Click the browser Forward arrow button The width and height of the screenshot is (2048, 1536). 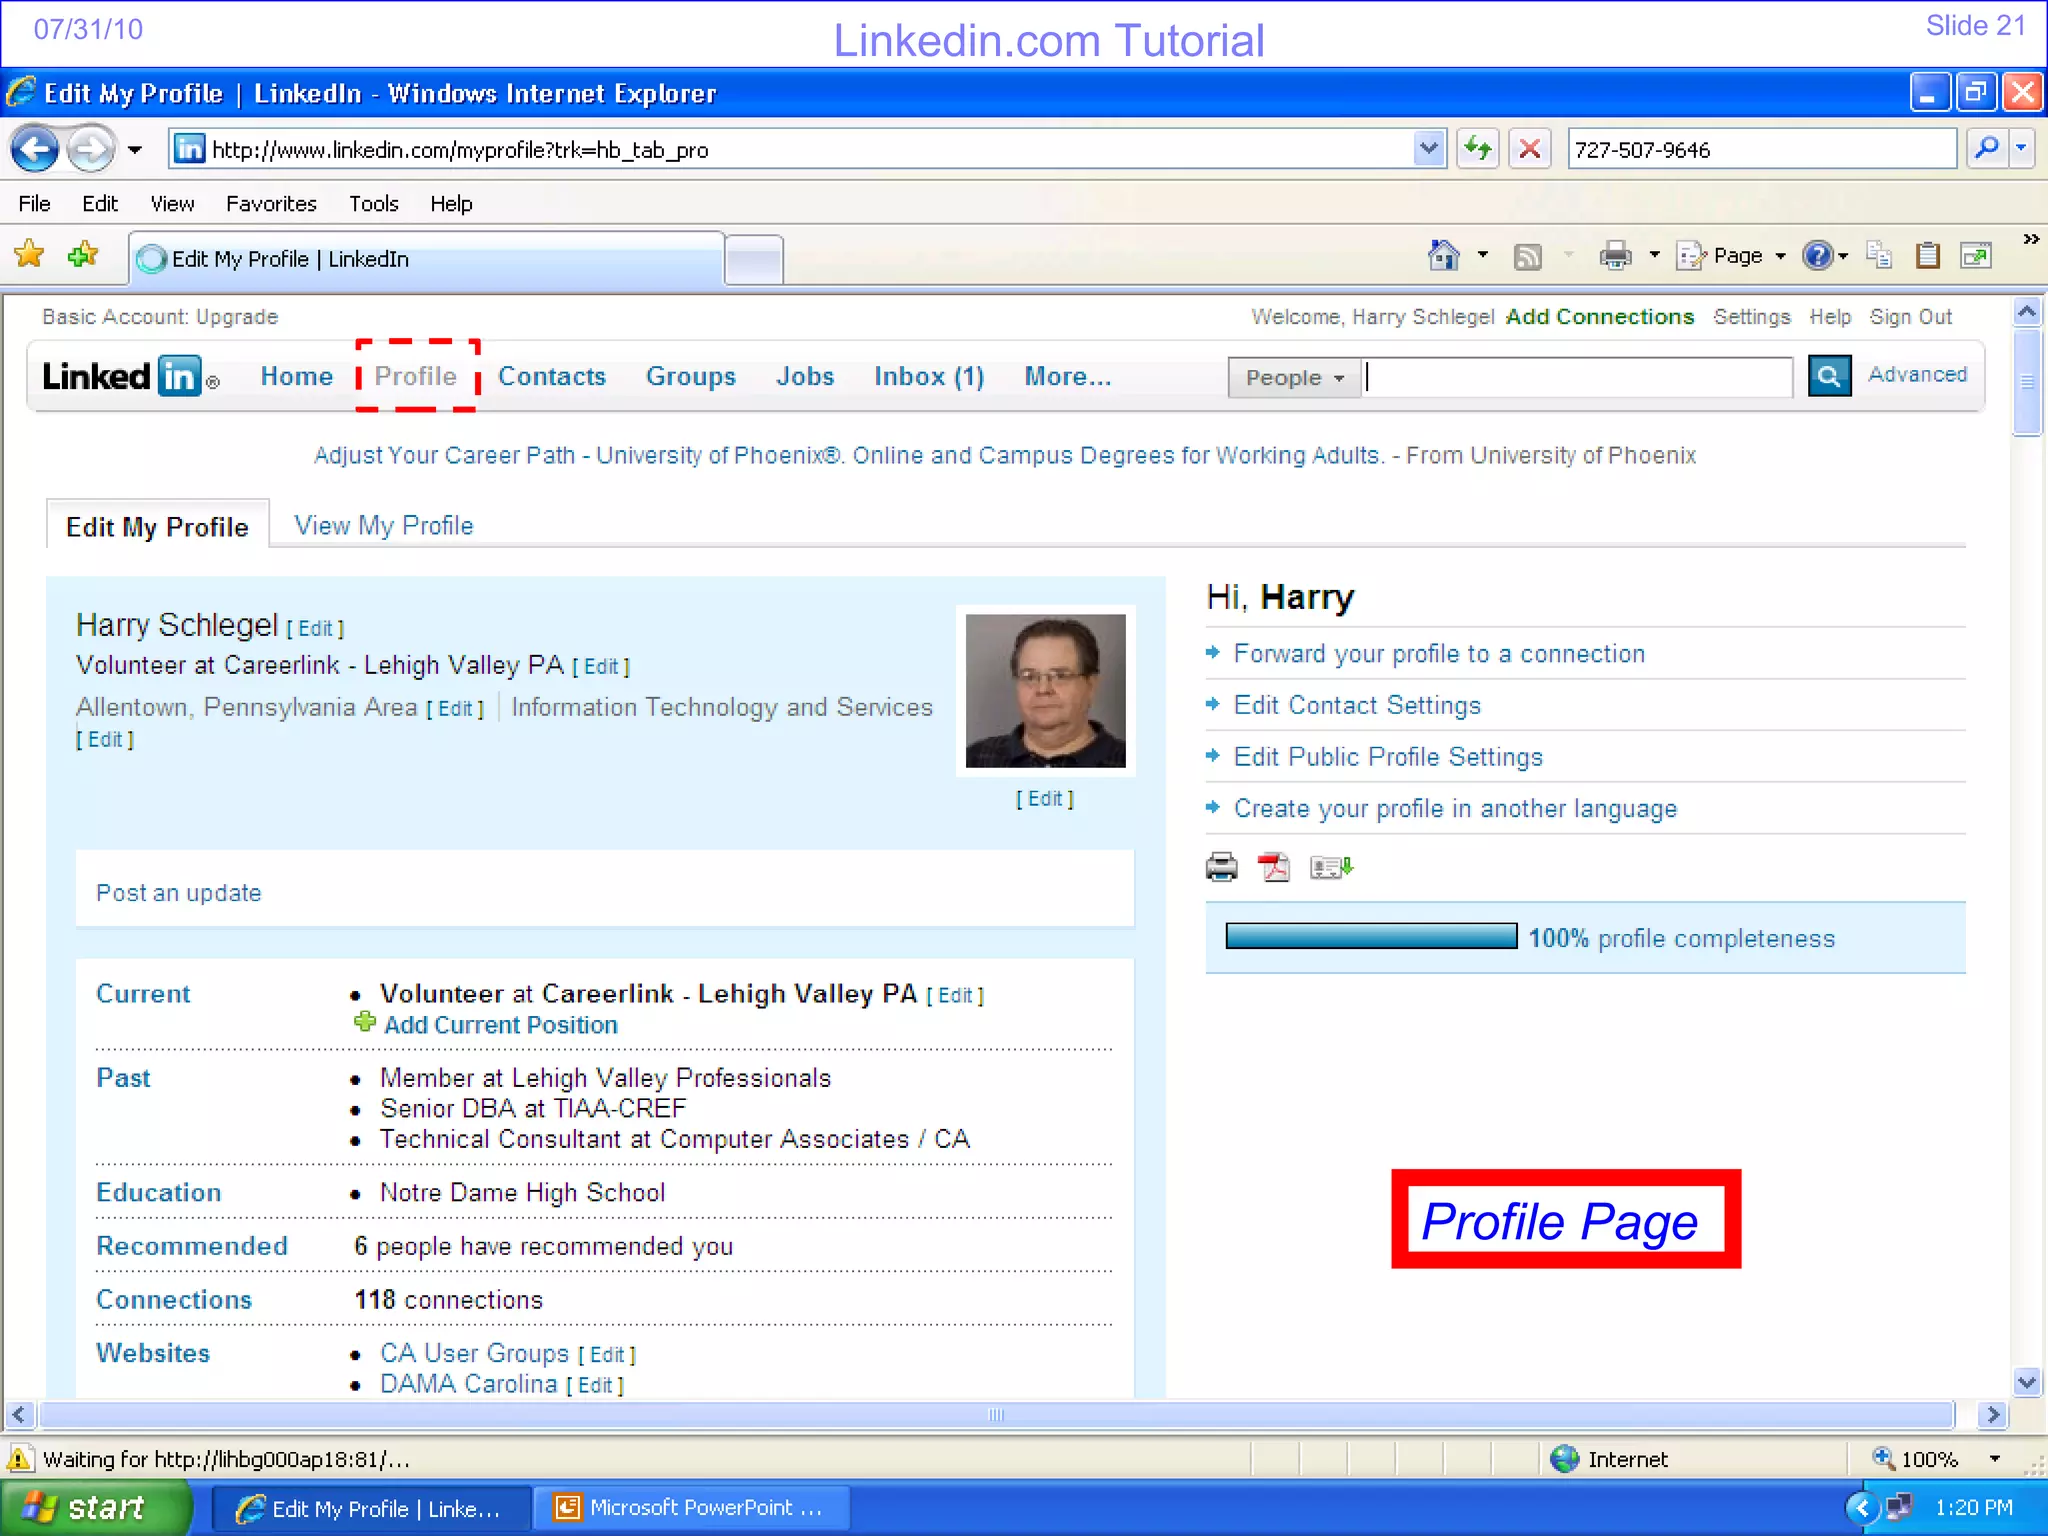click(x=91, y=150)
